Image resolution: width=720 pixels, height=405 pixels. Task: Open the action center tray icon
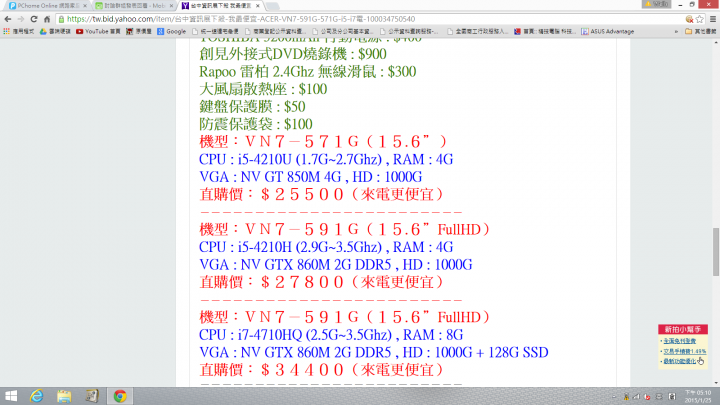[x=659, y=396]
